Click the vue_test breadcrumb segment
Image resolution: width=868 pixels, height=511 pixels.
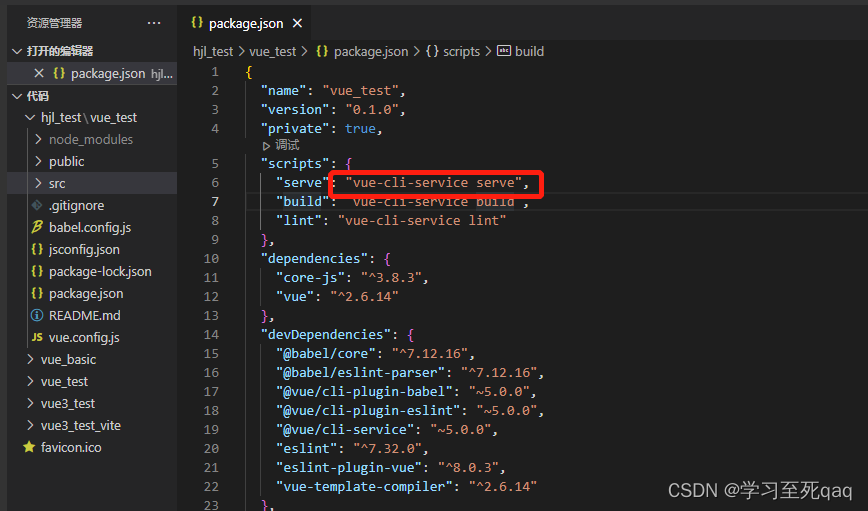click(273, 51)
